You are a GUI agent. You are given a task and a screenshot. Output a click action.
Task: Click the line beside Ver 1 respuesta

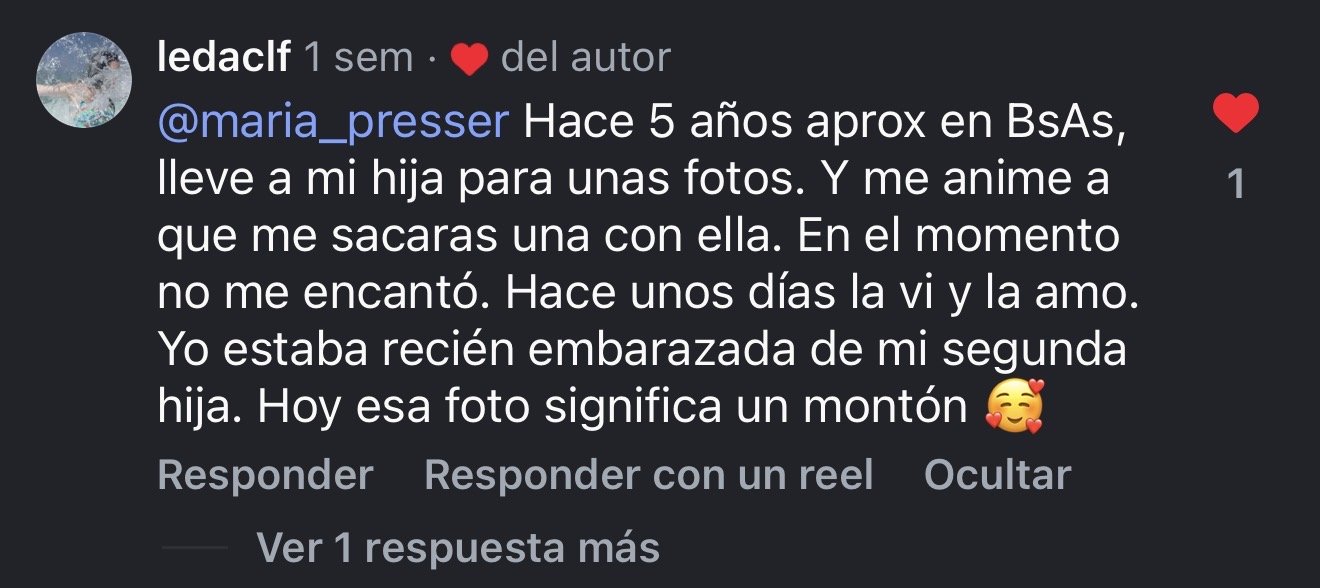[194, 548]
